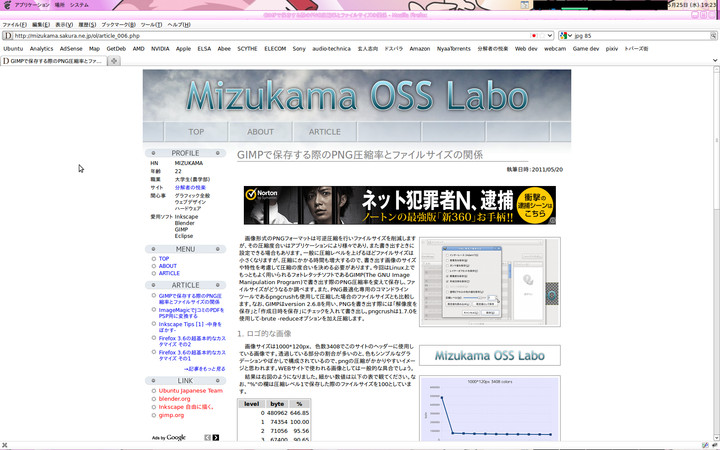Open the pixiv bookmark
The image size is (720, 450).
(612, 49)
